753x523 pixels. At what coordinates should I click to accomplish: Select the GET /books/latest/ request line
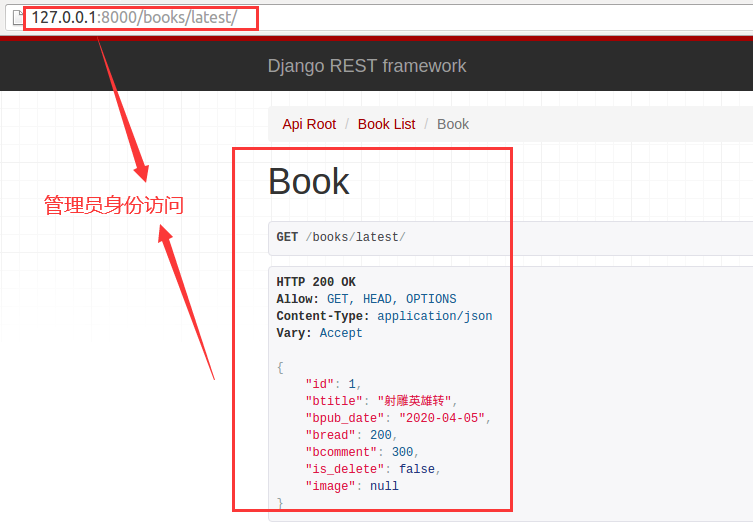340,237
